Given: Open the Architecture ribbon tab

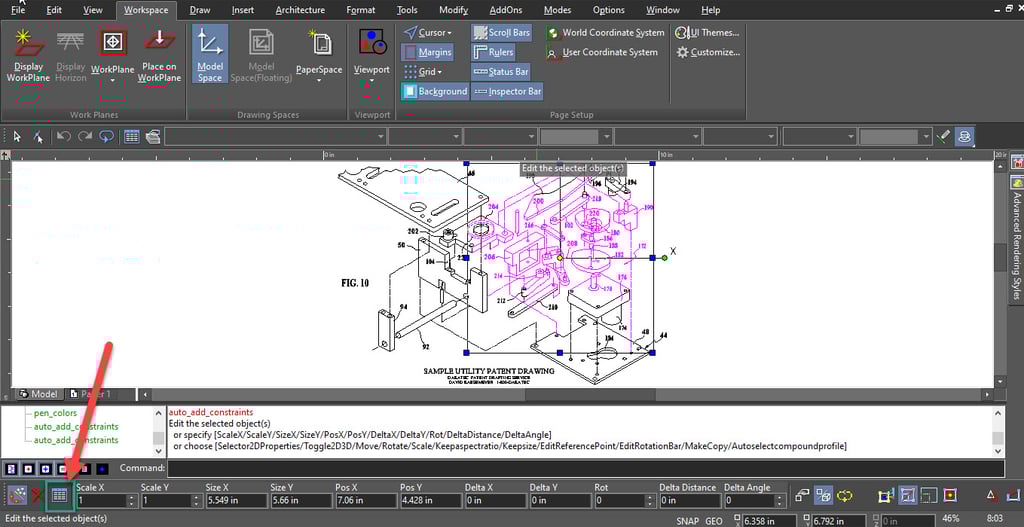Looking at the screenshot, I should [x=300, y=10].
